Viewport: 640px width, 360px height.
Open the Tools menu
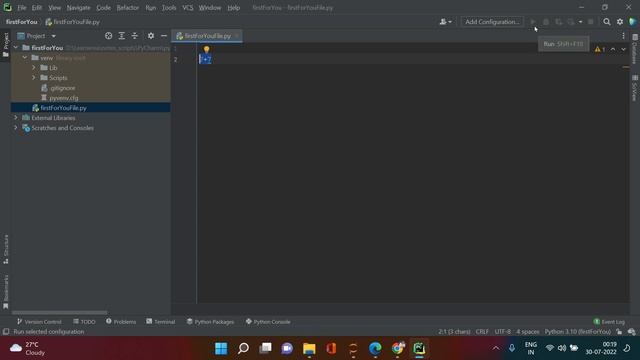coord(169,7)
